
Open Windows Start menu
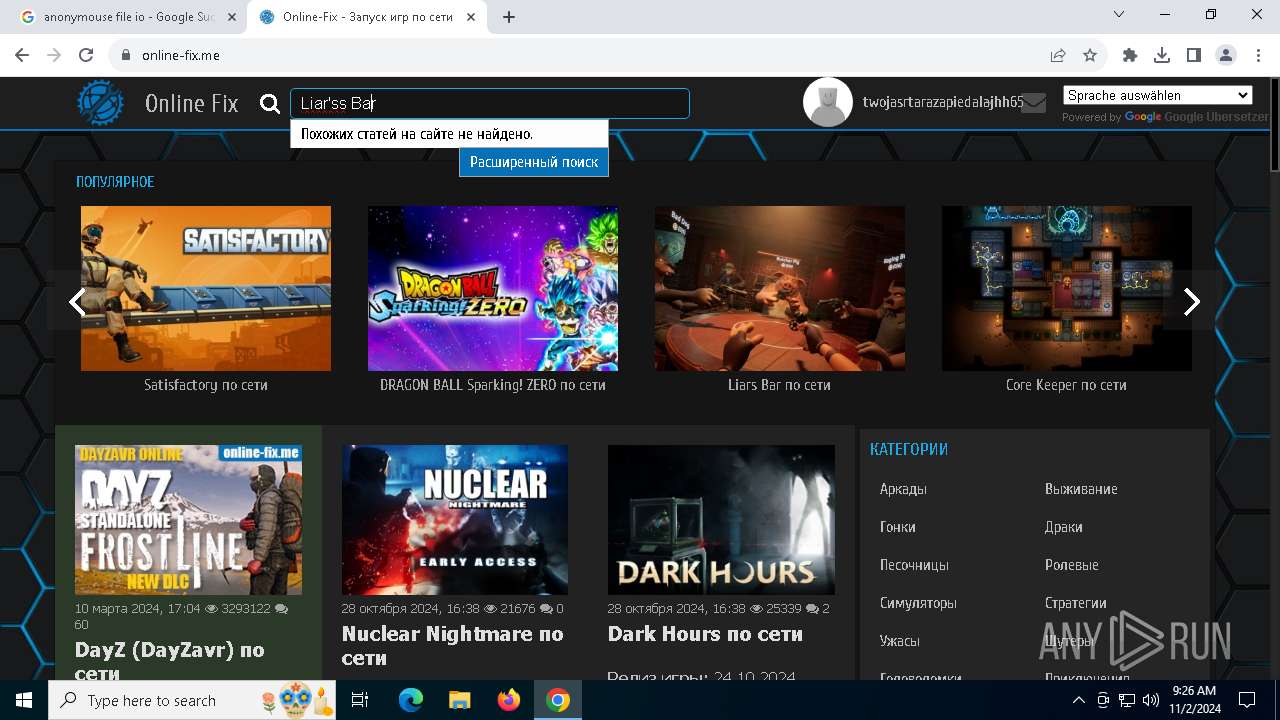[24, 700]
